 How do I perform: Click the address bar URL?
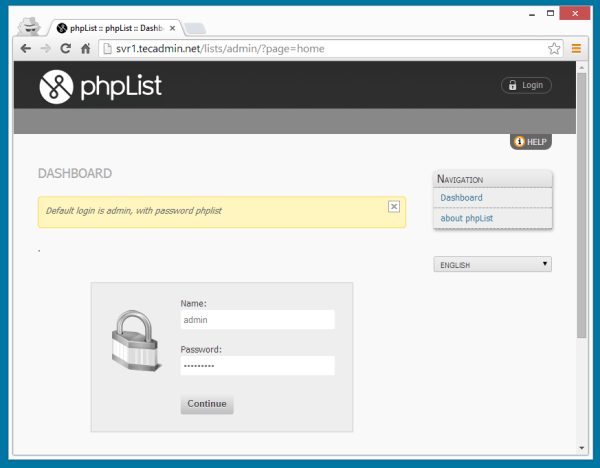pos(300,48)
